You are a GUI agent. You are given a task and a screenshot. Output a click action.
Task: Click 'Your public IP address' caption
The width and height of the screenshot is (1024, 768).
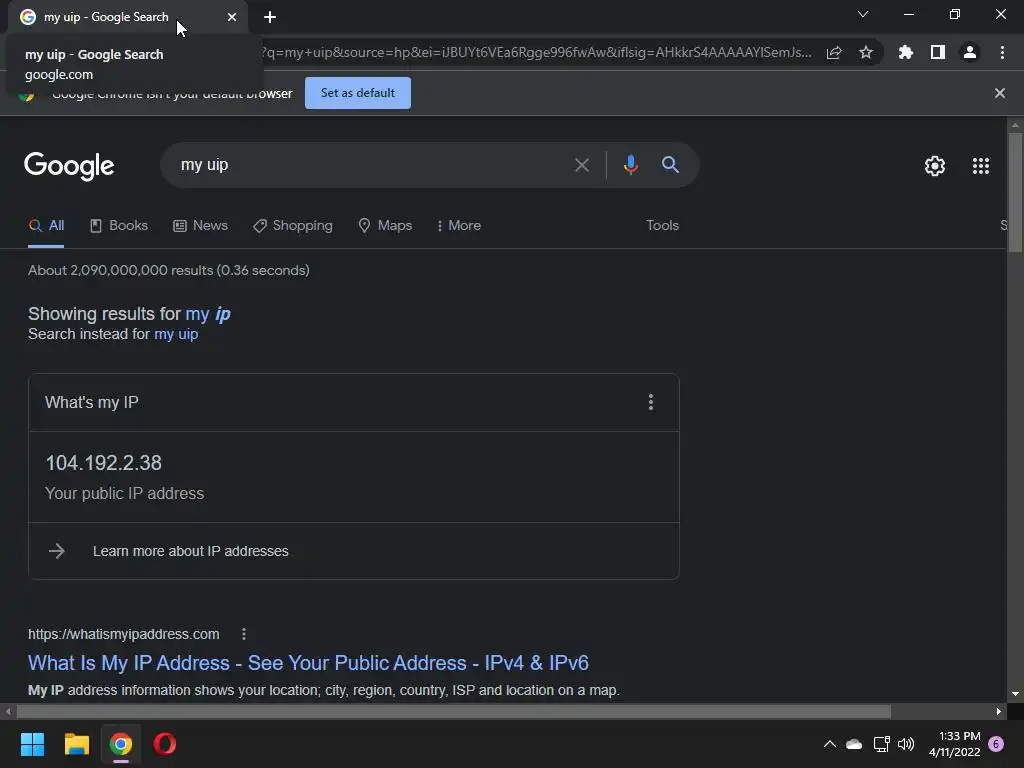[x=125, y=494]
